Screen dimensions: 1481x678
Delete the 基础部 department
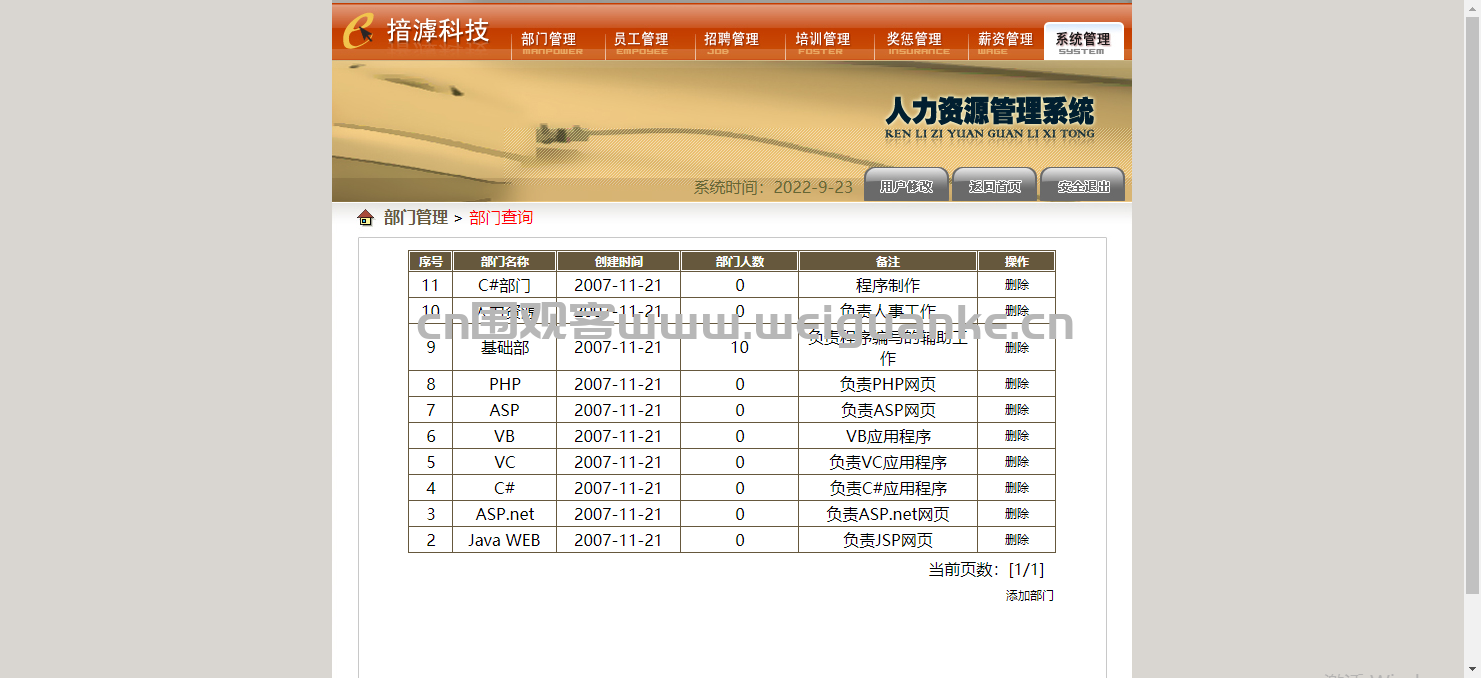pos(1017,347)
